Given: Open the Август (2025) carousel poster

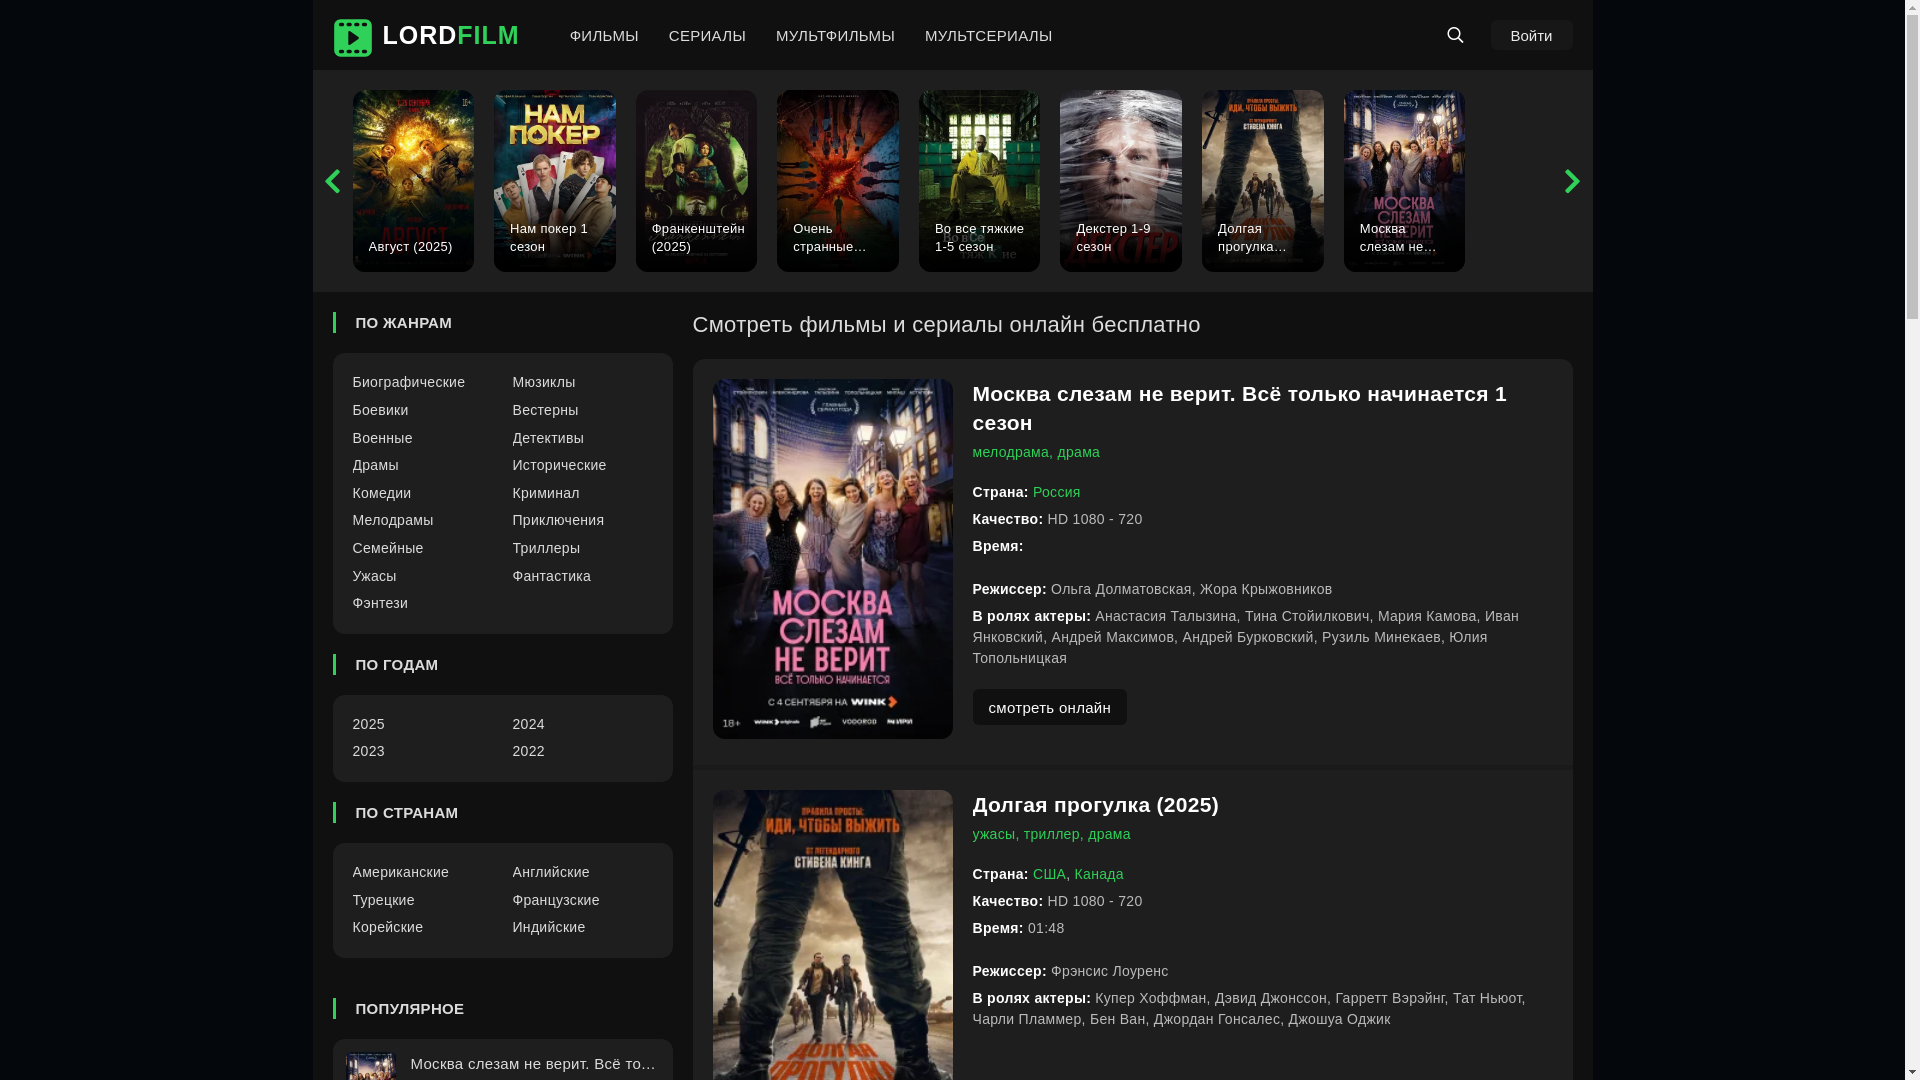Looking at the screenshot, I should [x=413, y=181].
